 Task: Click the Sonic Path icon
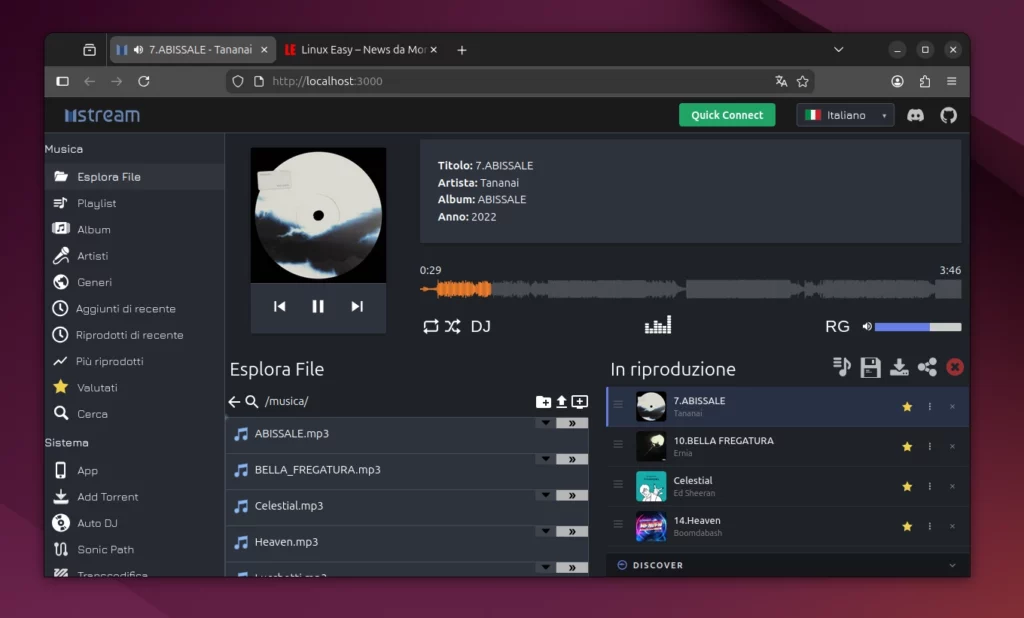tap(61, 549)
